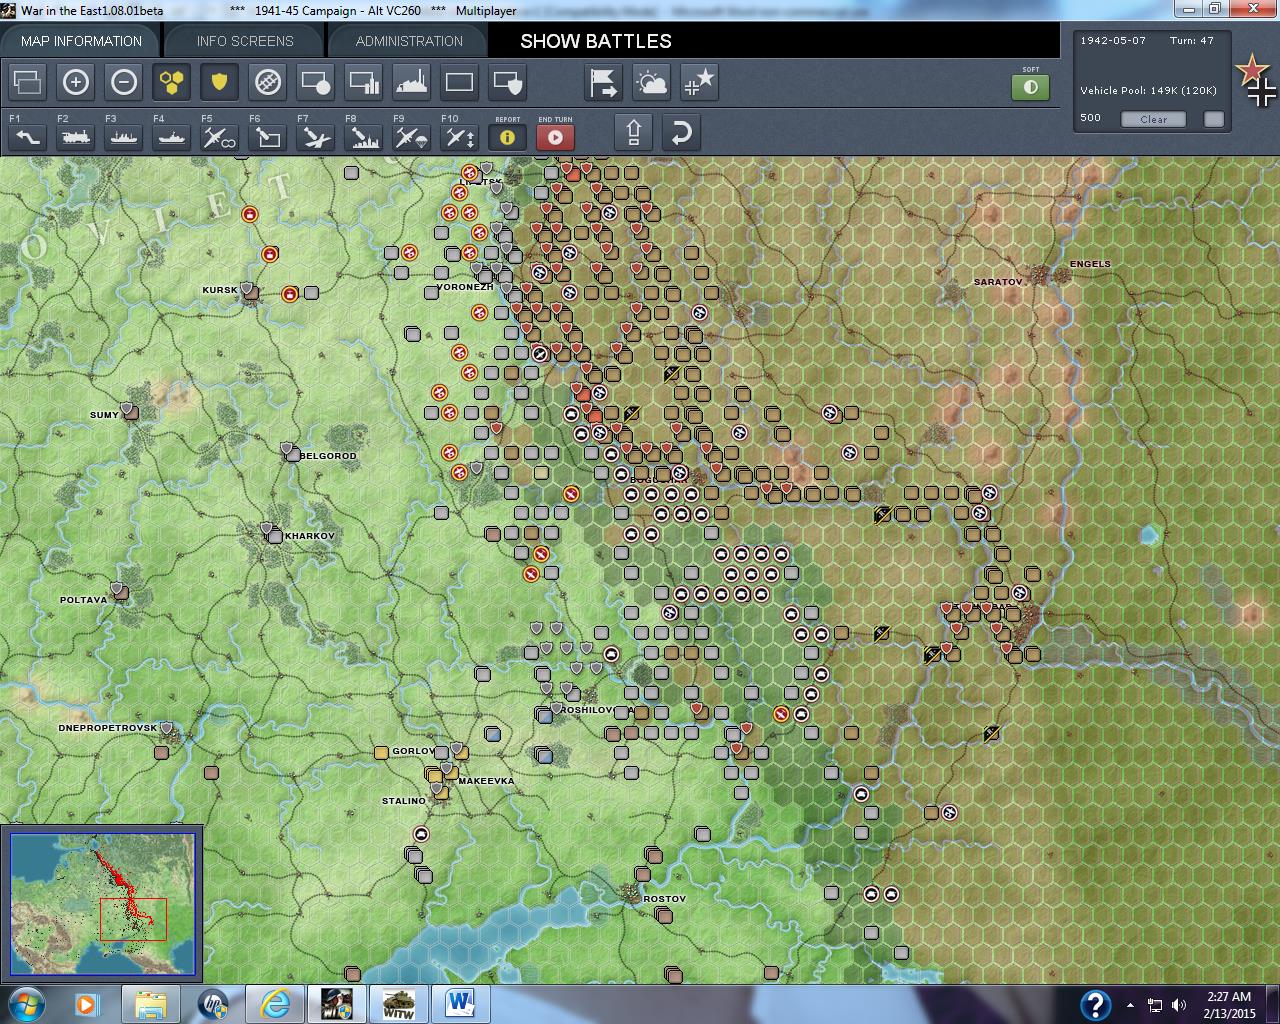The width and height of the screenshot is (1280, 1024).
Task: Select F5 air recon plane icon
Action: (x=220, y=136)
